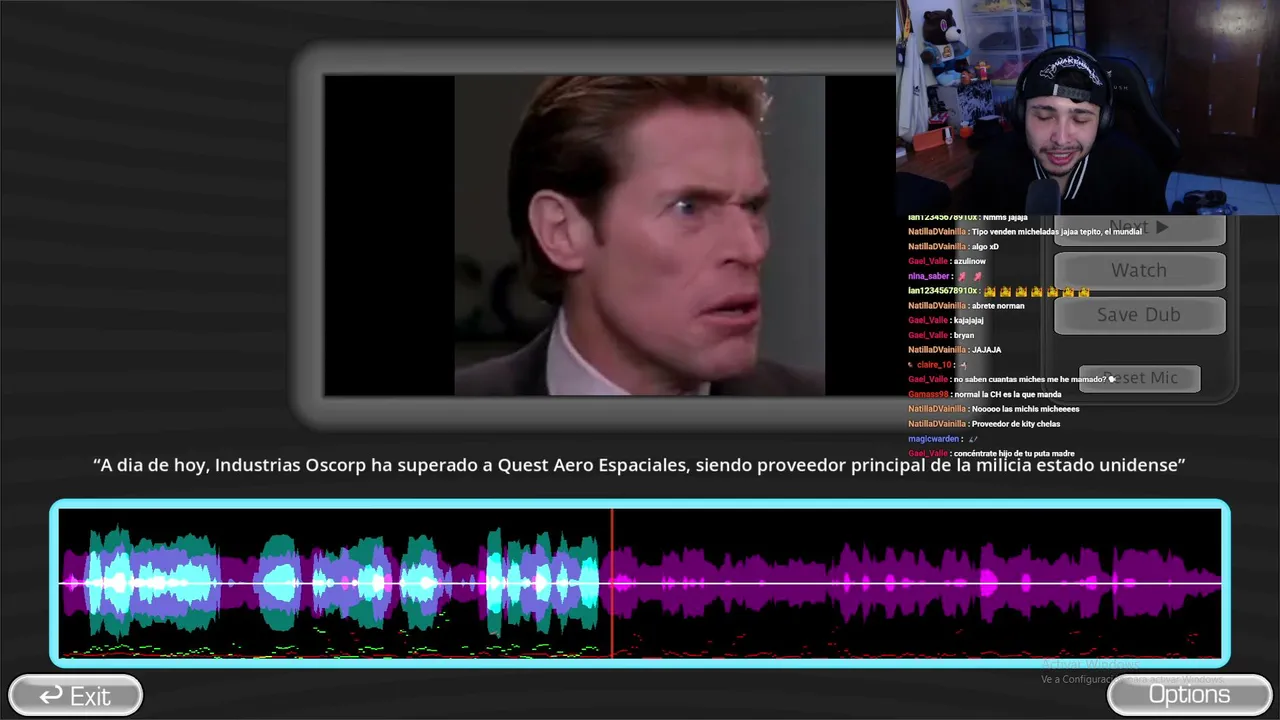Click the username "nina_saber" in chat

pos(929,277)
